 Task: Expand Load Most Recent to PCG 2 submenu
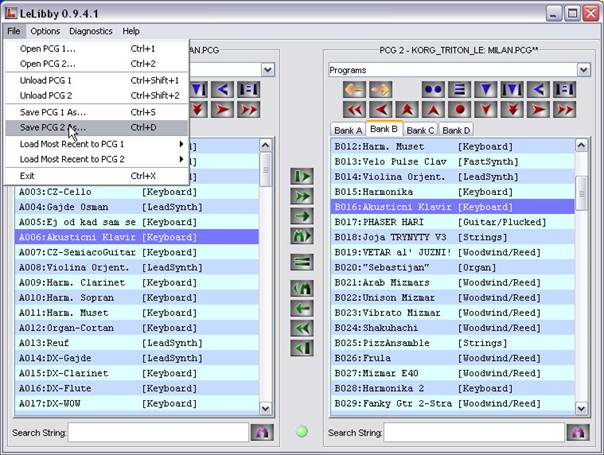(96, 159)
